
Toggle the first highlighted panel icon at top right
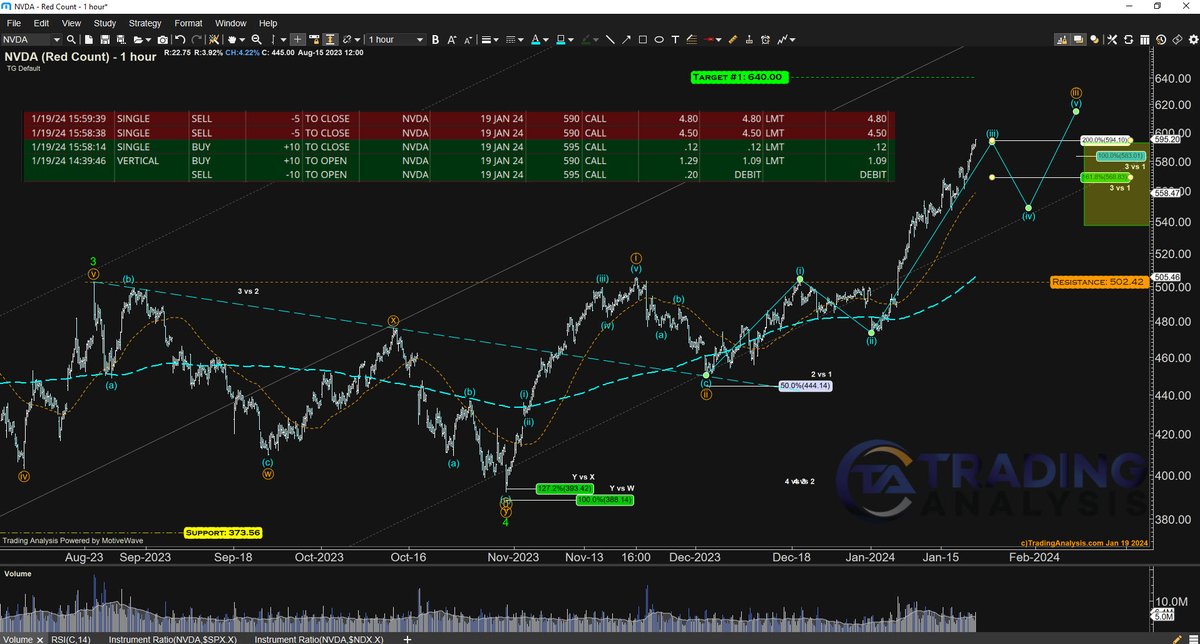pyautogui.click(x=1062, y=39)
